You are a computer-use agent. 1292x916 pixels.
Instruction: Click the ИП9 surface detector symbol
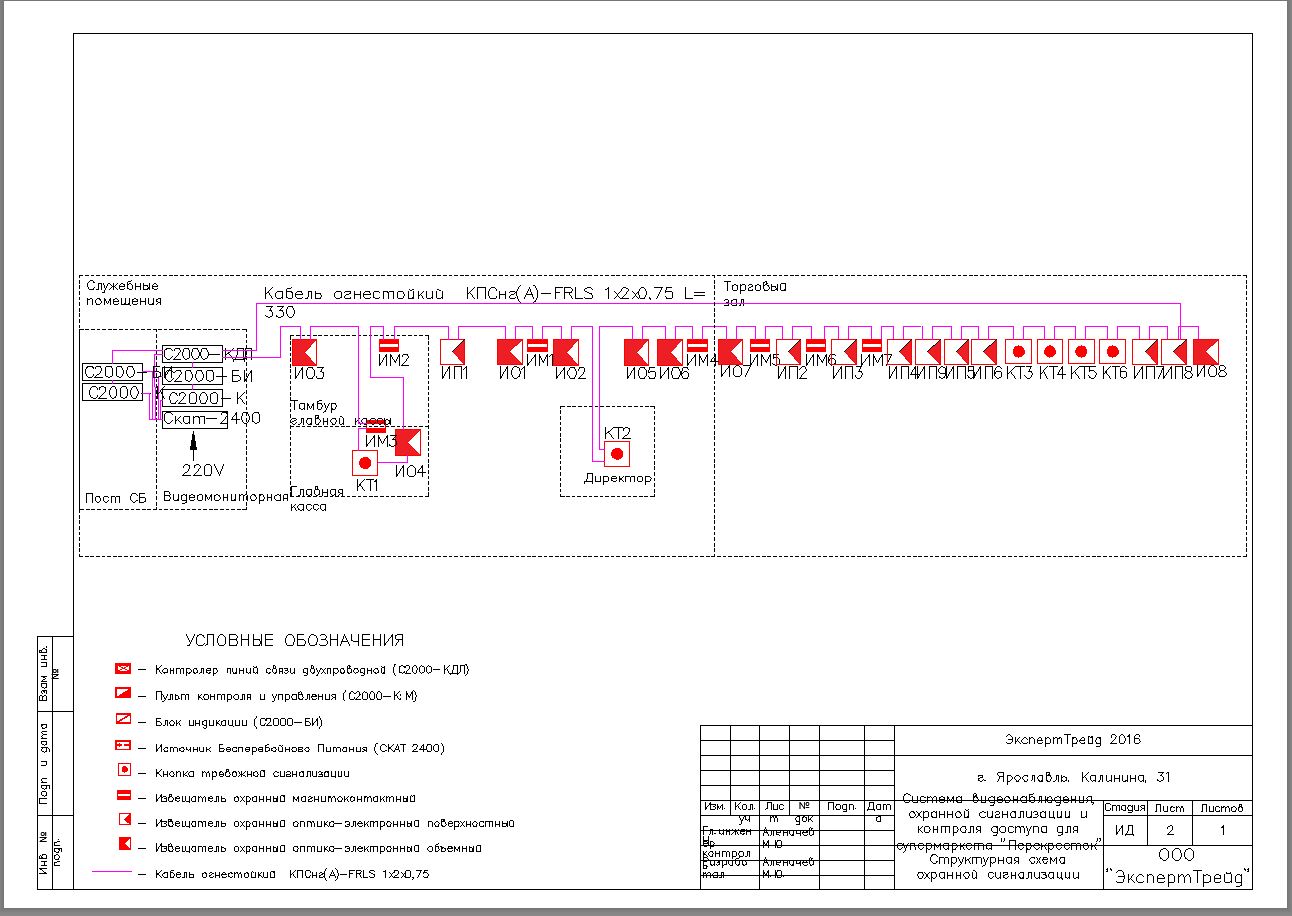point(929,352)
